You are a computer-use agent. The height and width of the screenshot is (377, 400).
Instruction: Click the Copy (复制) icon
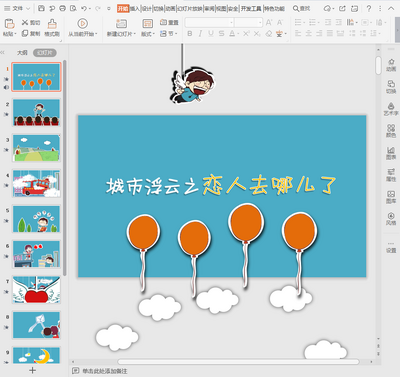pyautogui.click(x=25, y=33)
